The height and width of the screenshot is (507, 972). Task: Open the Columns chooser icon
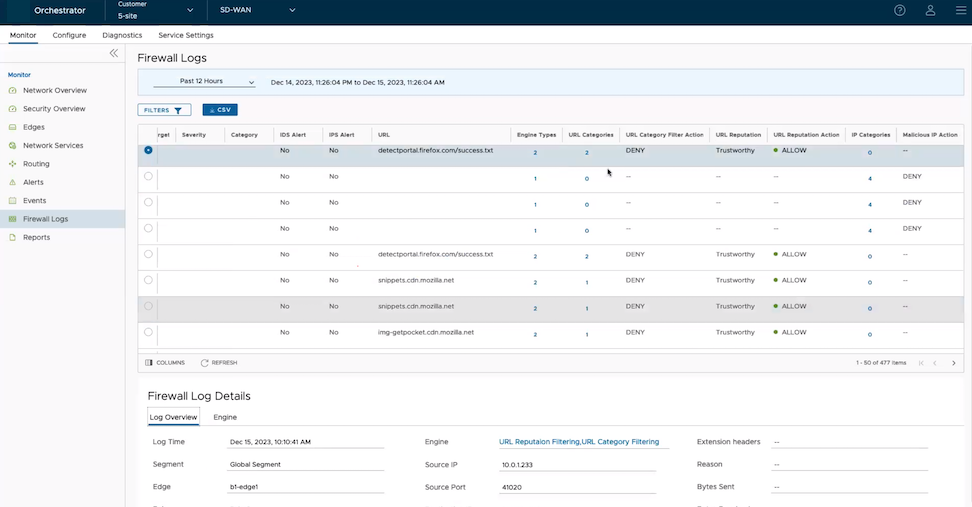tap(149, 363)
